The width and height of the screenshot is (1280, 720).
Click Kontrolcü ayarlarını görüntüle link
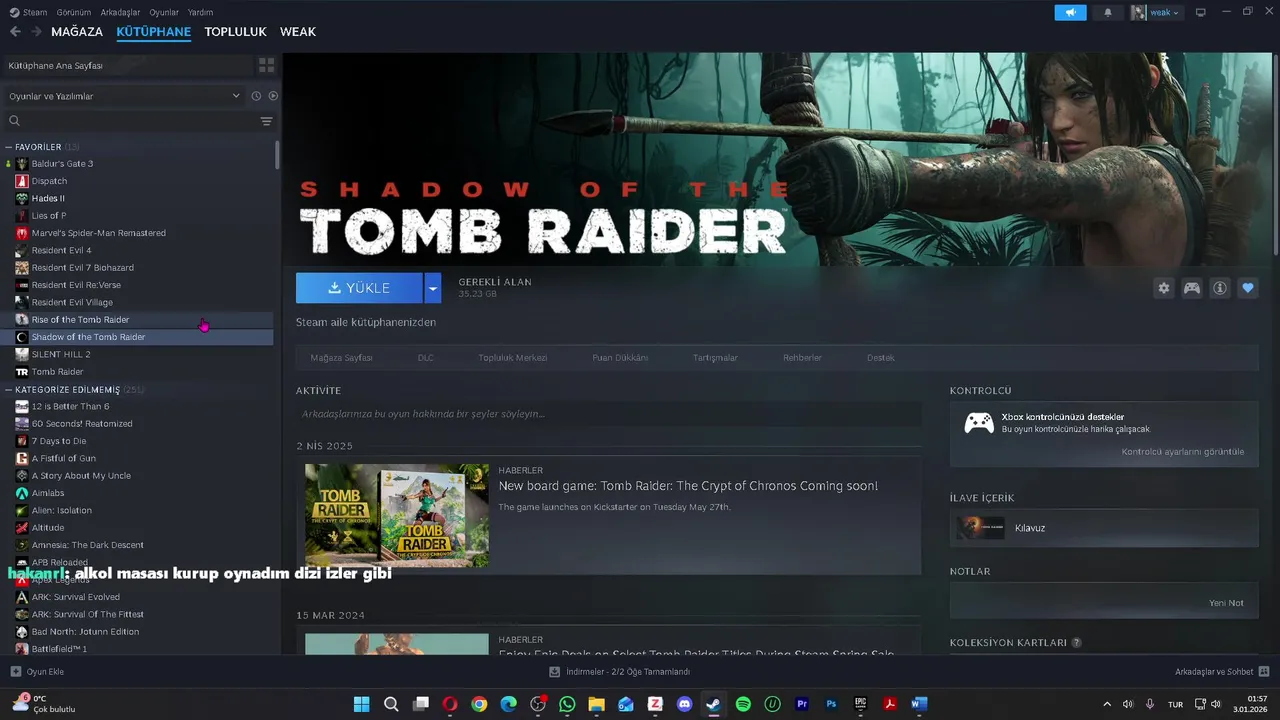point(1183,452)
